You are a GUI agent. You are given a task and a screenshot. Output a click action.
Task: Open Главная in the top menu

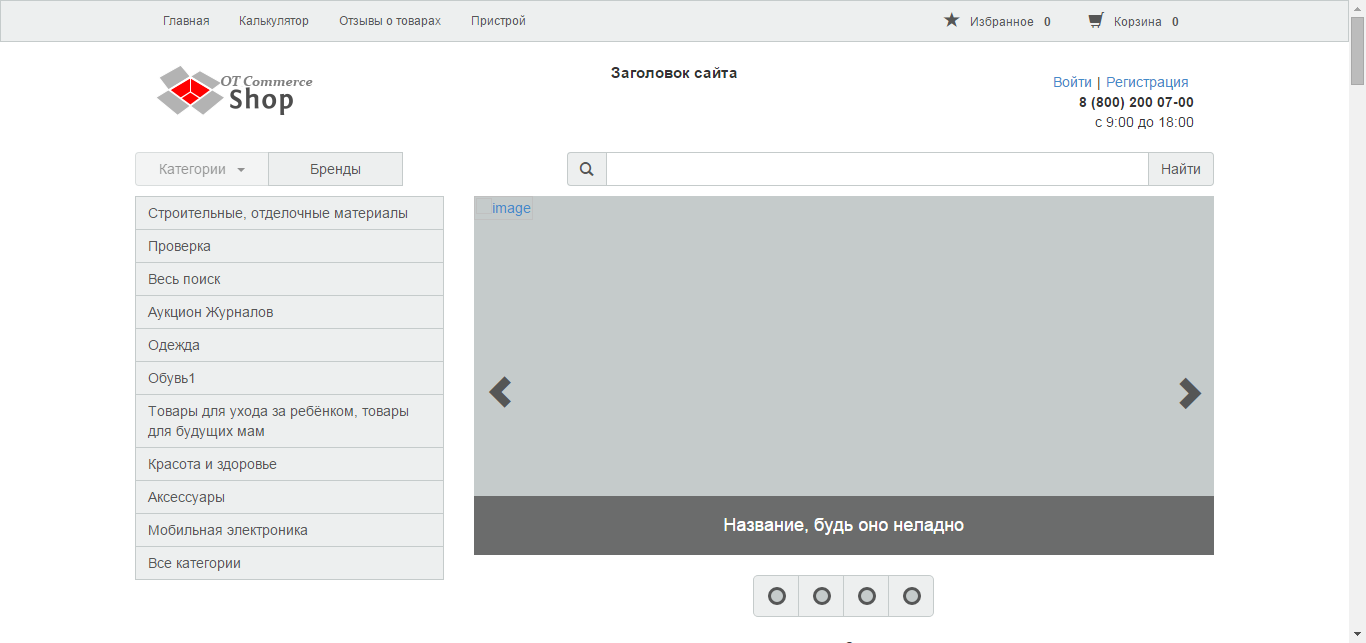pyautogui.click(x=186, y=21)
